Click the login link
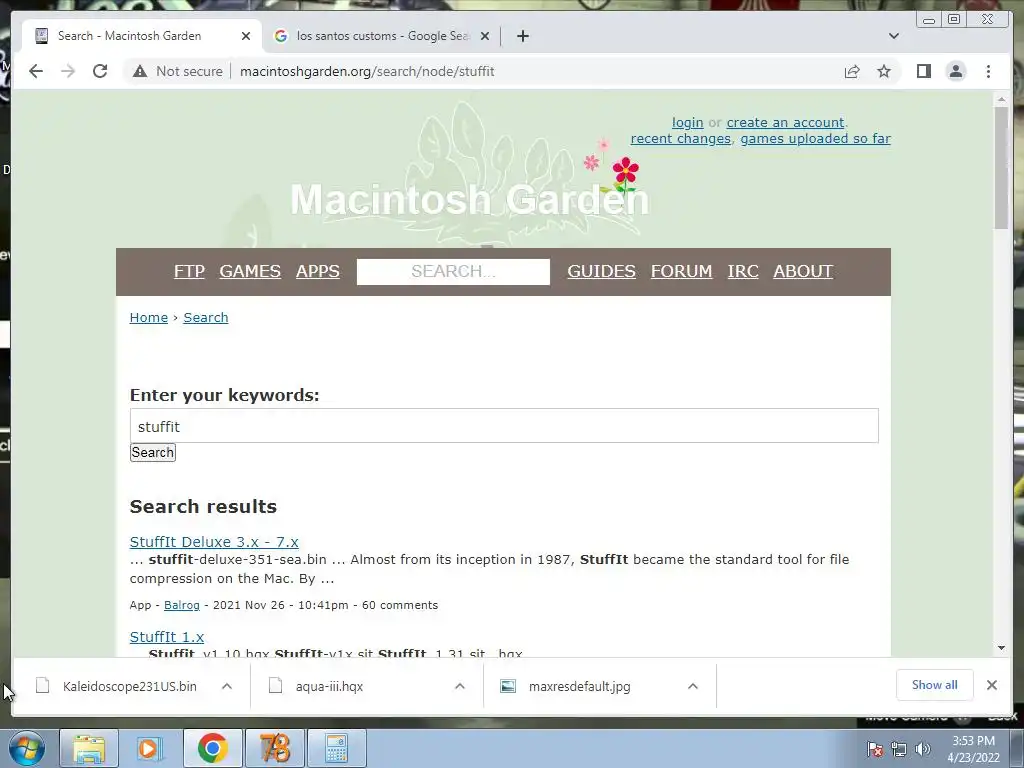 pyautogui.click(x=688, y=122)
